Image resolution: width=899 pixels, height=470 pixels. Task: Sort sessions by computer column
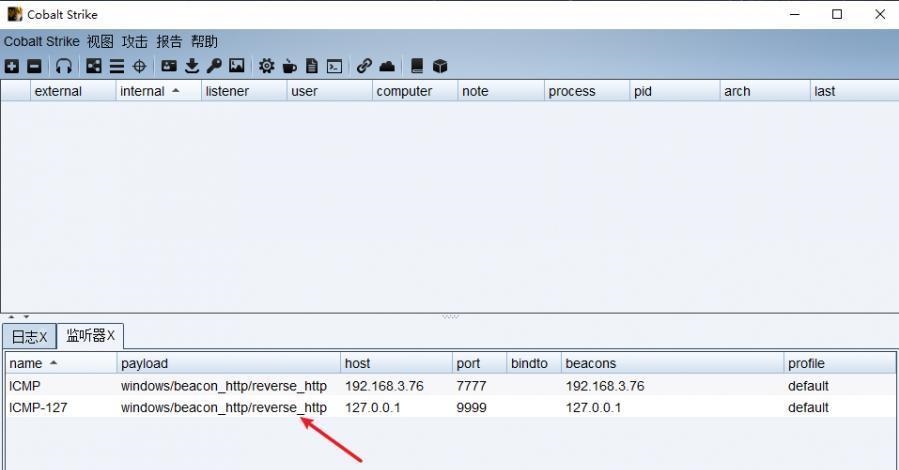pyautogui.click(x=415, y=91)
